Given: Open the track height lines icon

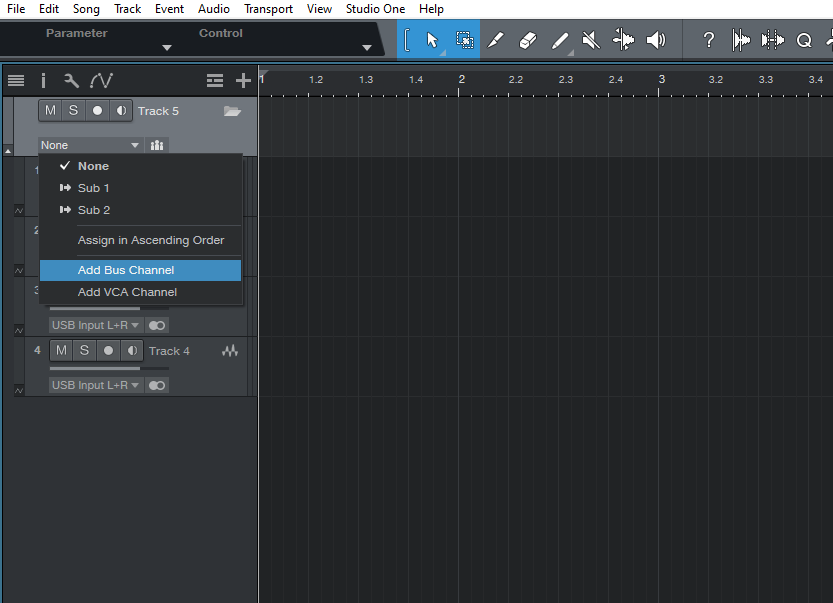Looking at the screenshot, I should pos(215,81).
